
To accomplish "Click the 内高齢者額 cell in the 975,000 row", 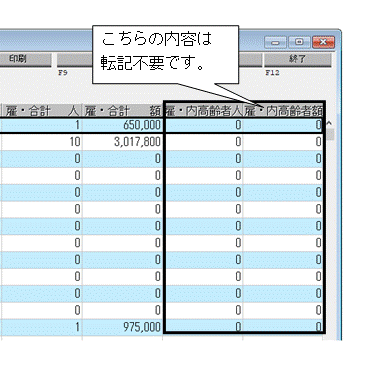I will (283, 326).
